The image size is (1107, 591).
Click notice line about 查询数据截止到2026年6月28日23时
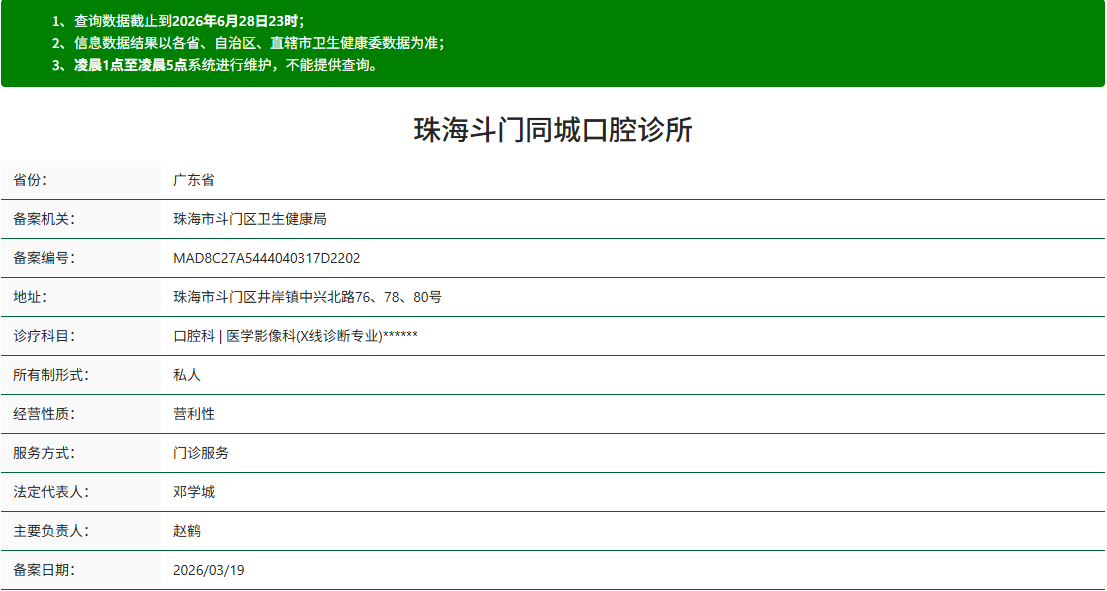coord(179,20)
